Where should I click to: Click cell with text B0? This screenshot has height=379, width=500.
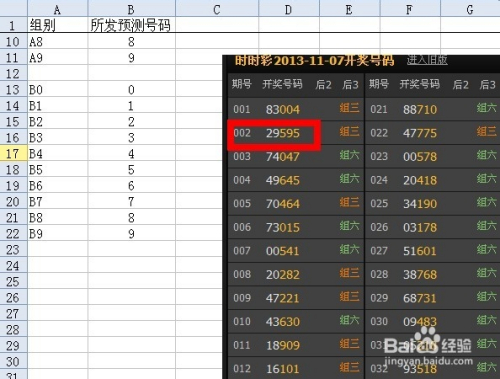point(58,90)
